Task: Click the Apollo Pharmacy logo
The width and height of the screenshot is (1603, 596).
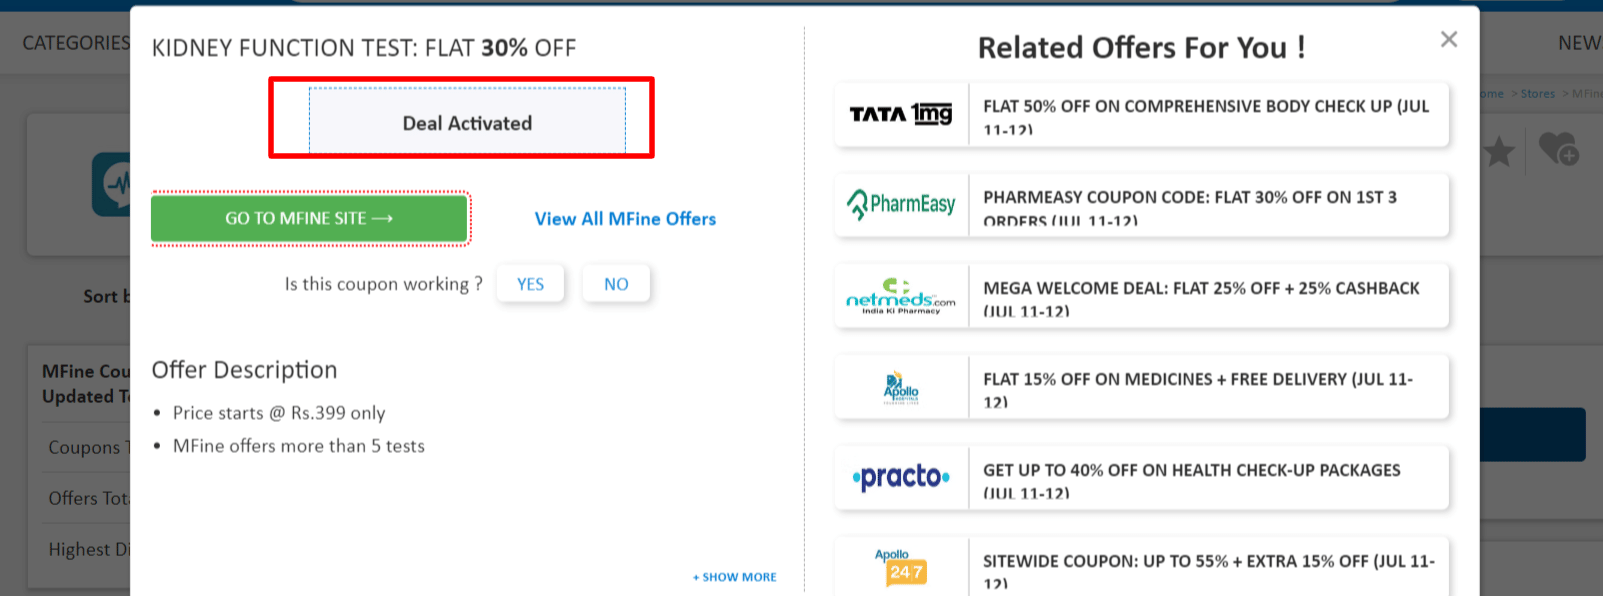Action: pos(901,387)
